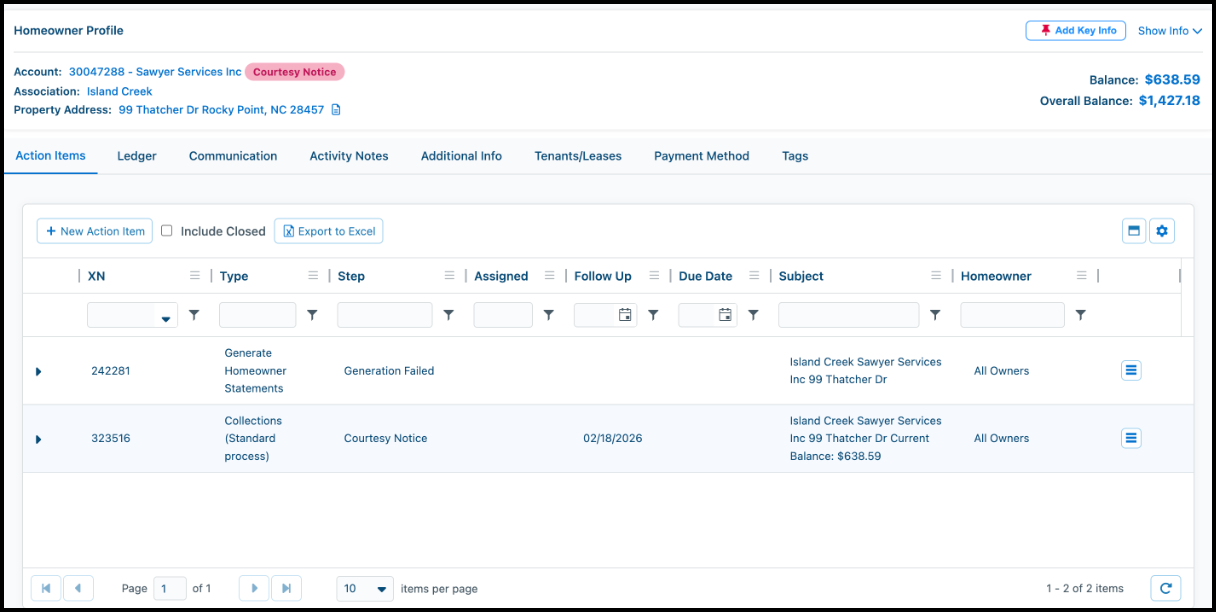Open XN column menu icon

pyautogui.click(x=195, y=276)
